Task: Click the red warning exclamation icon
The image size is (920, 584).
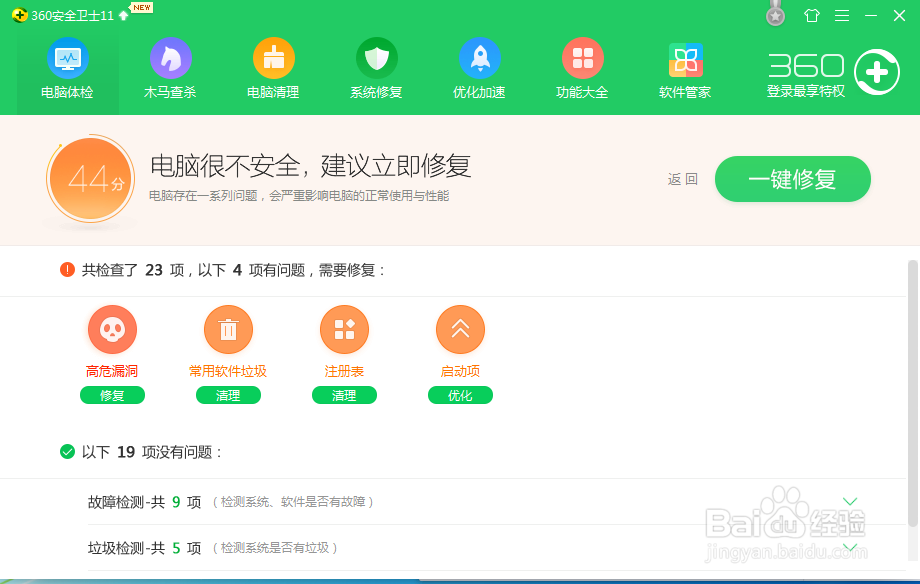Action: 67,269
